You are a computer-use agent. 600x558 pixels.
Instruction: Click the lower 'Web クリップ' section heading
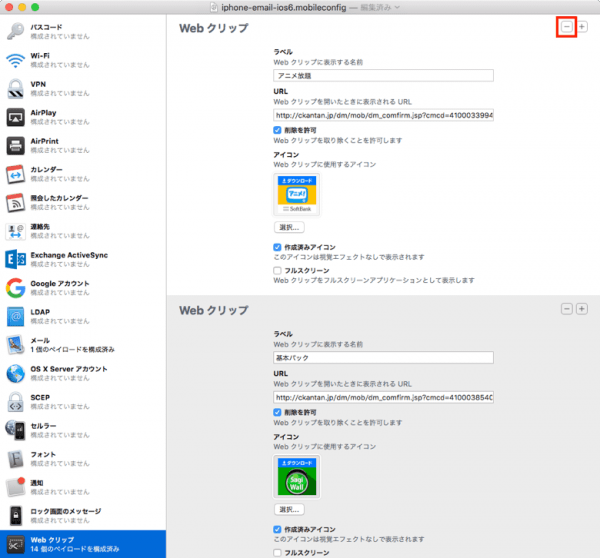tap(214, 310)
